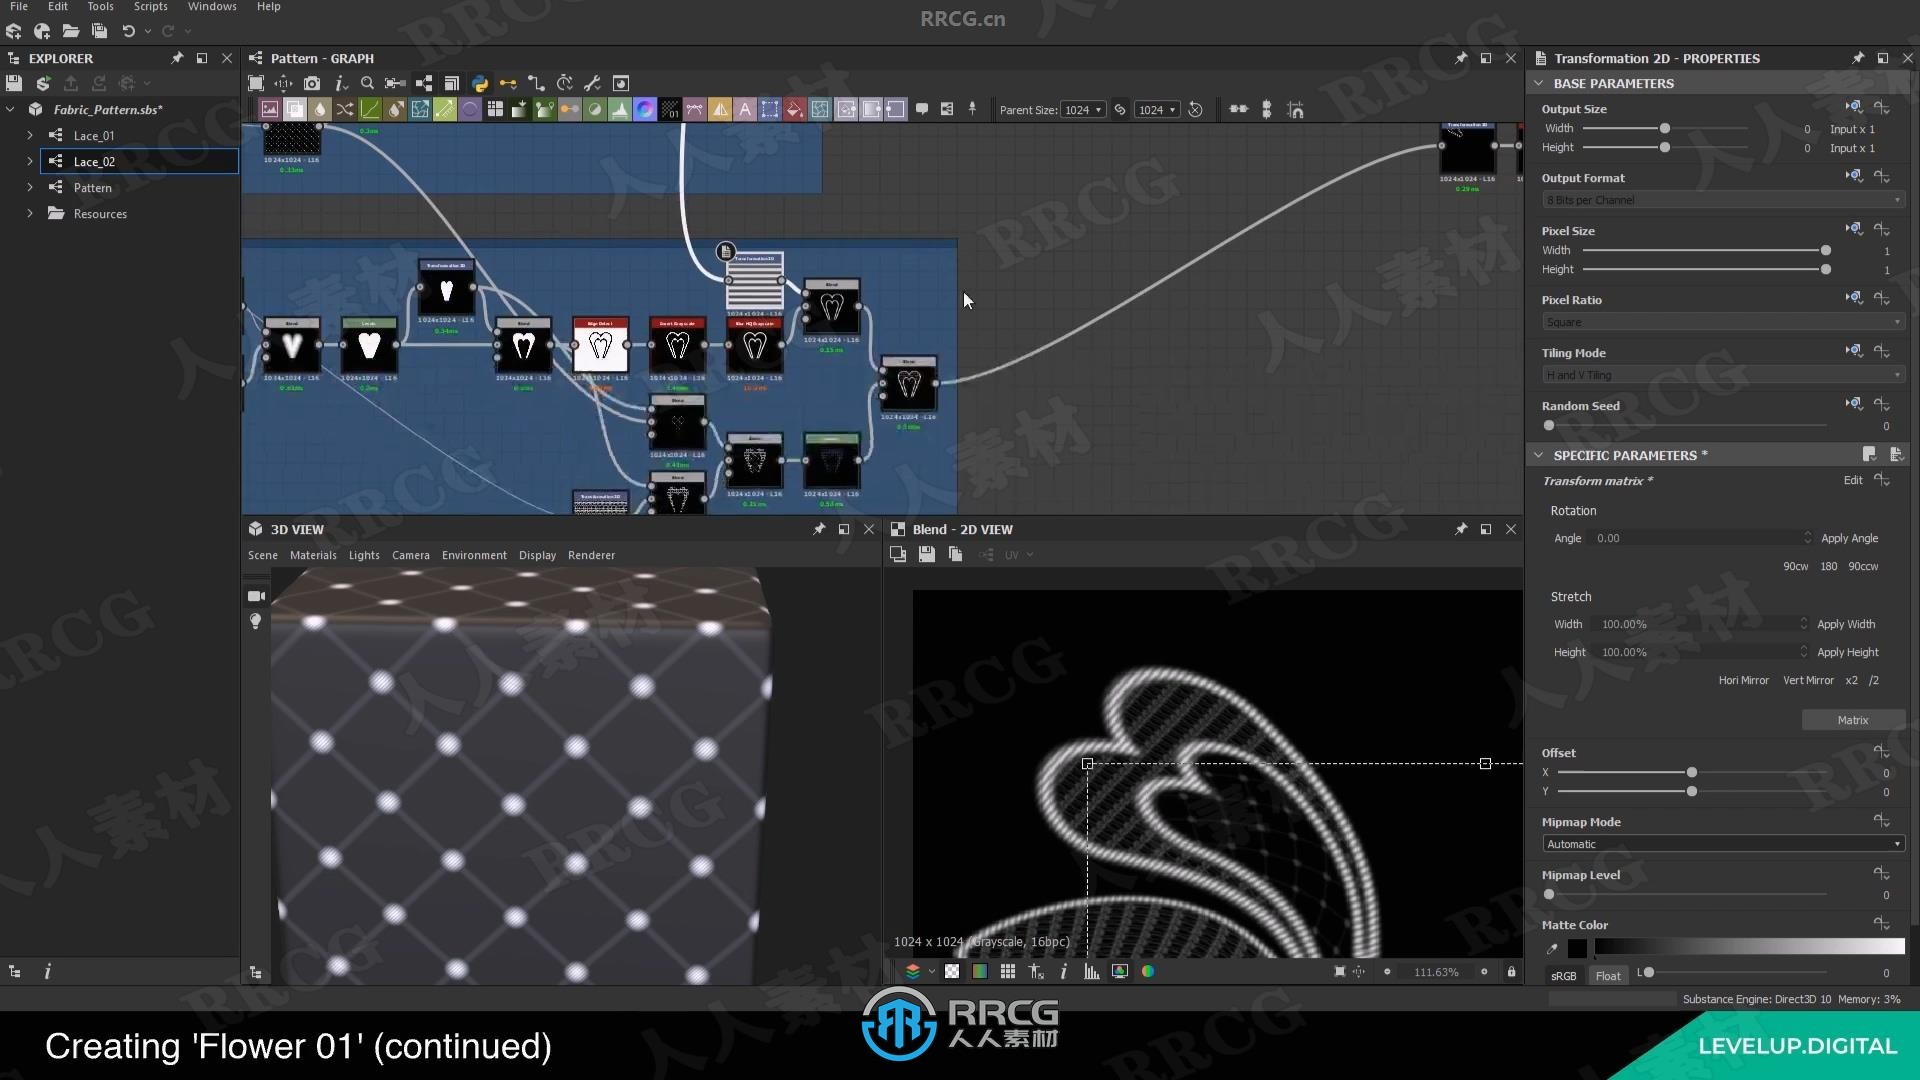
Task: Expand the Lace_01 tree item
Action: [30, 135]
